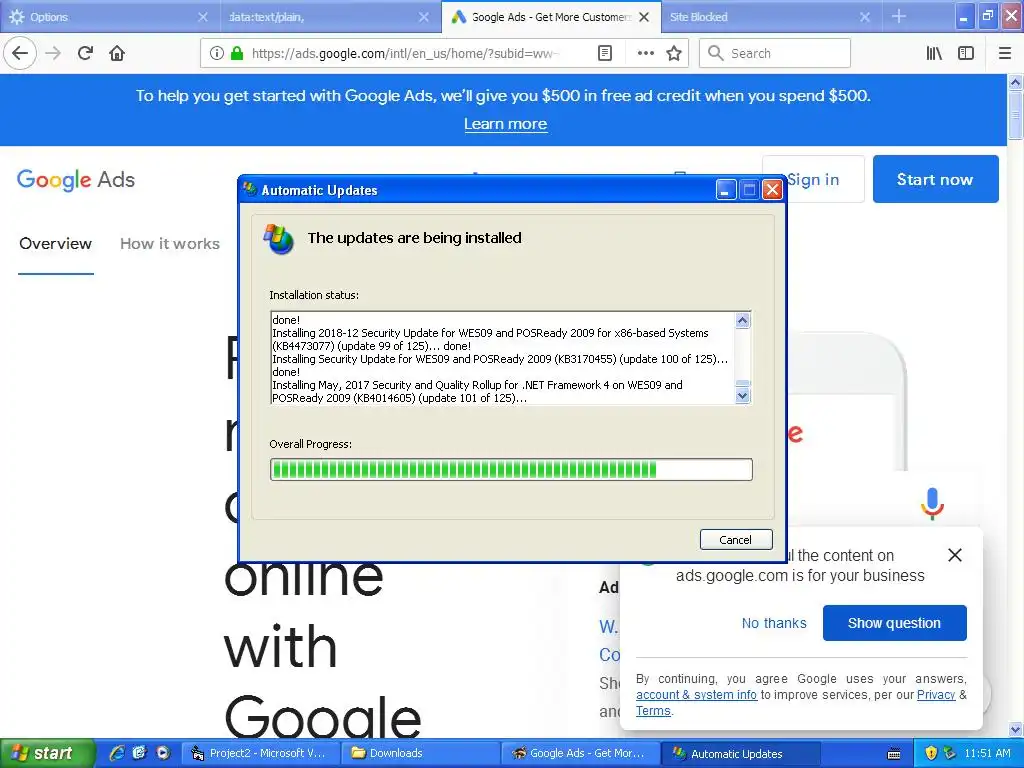Click the Google Ads logo
This screenshot has width=1024, height=768.
[x=76, y=180]
